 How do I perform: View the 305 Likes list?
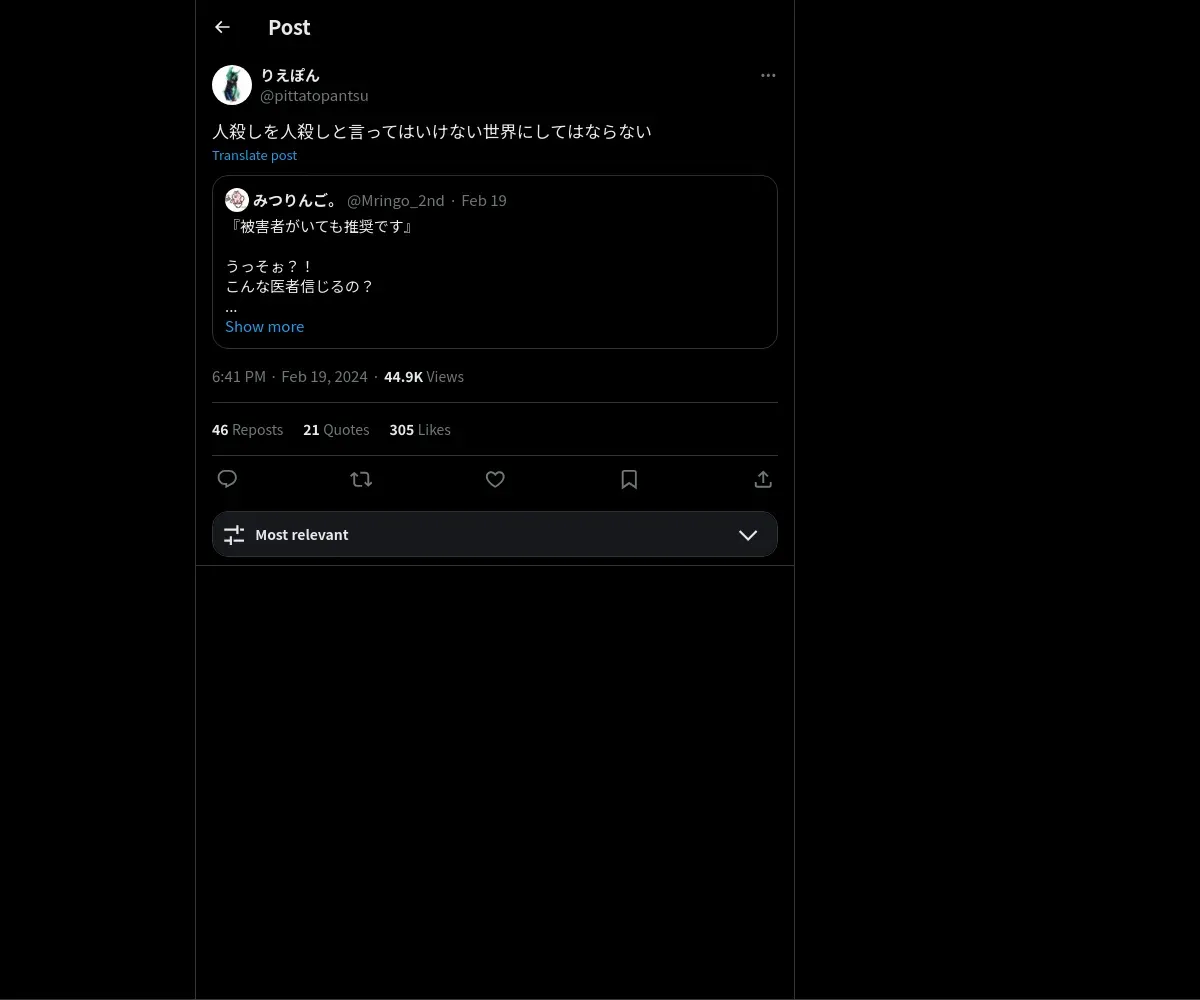pyautogui.click(x=420, y=429)
